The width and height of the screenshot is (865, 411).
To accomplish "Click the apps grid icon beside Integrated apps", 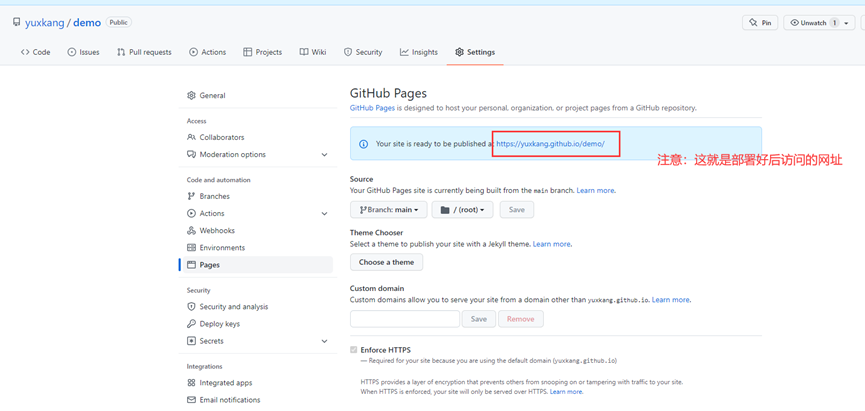I will pyautogui.click(x=191, y=382).
